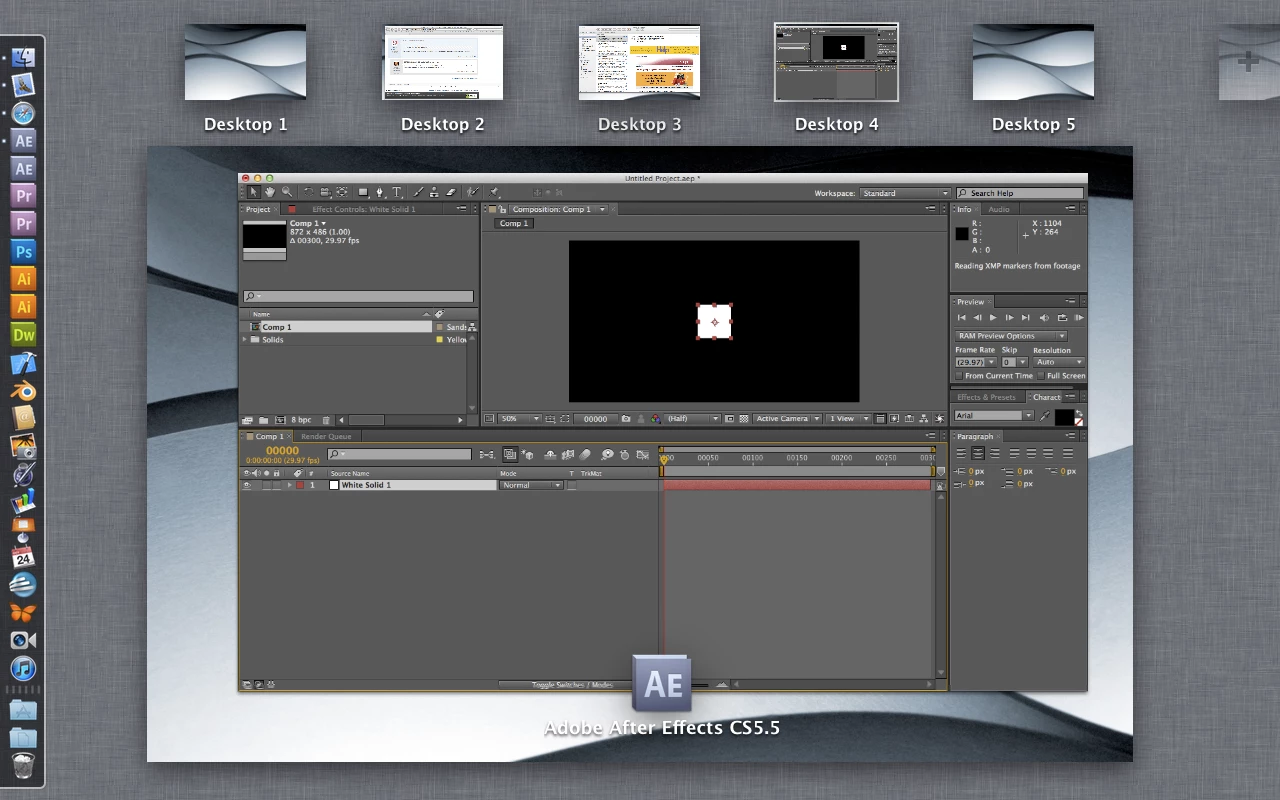Open the Character panel eyedropper

1045,416
